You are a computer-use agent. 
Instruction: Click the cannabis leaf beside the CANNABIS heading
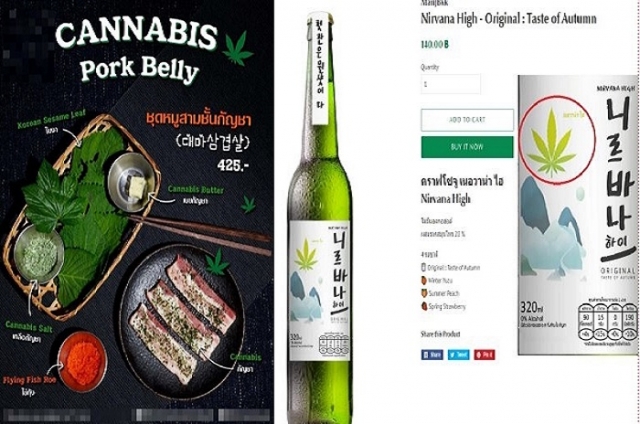click(238, 48)
